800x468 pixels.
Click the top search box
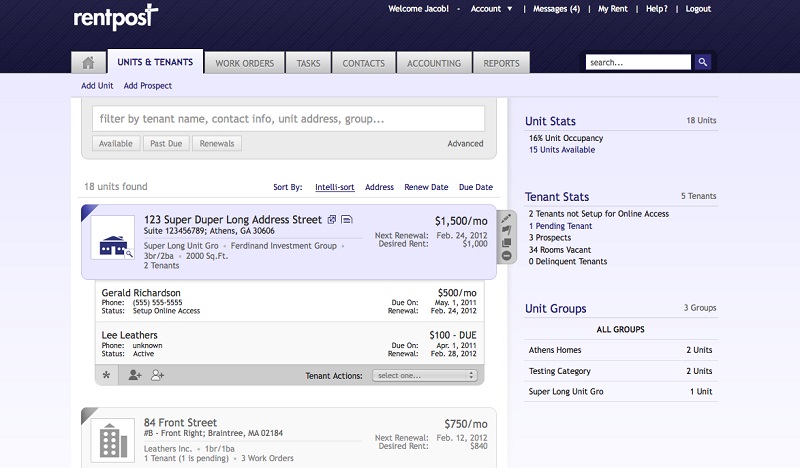638,62
